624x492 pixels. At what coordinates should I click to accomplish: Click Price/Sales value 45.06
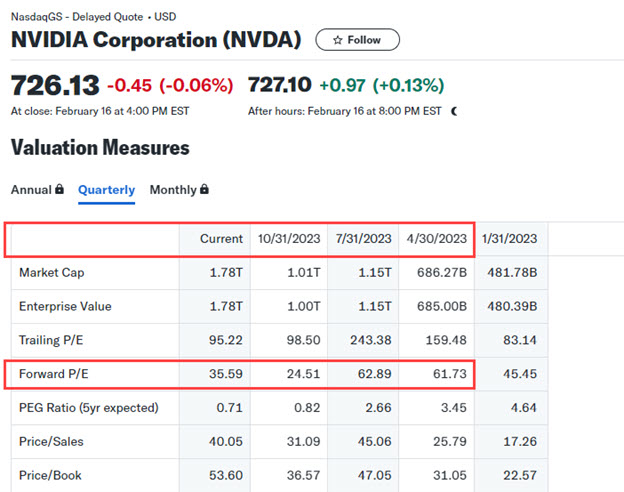point(374,441)
